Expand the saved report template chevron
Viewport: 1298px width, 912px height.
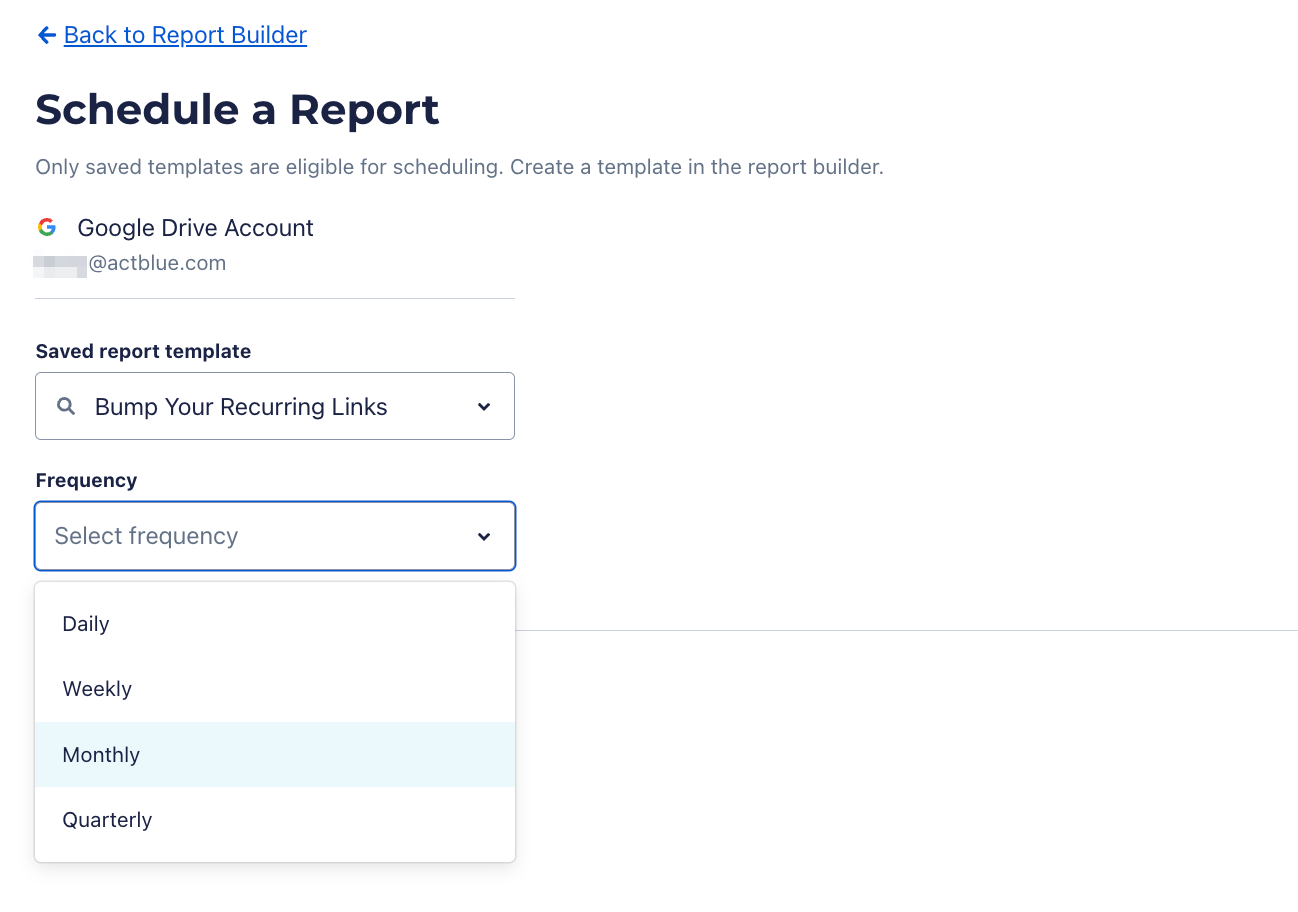click(484, 406)
